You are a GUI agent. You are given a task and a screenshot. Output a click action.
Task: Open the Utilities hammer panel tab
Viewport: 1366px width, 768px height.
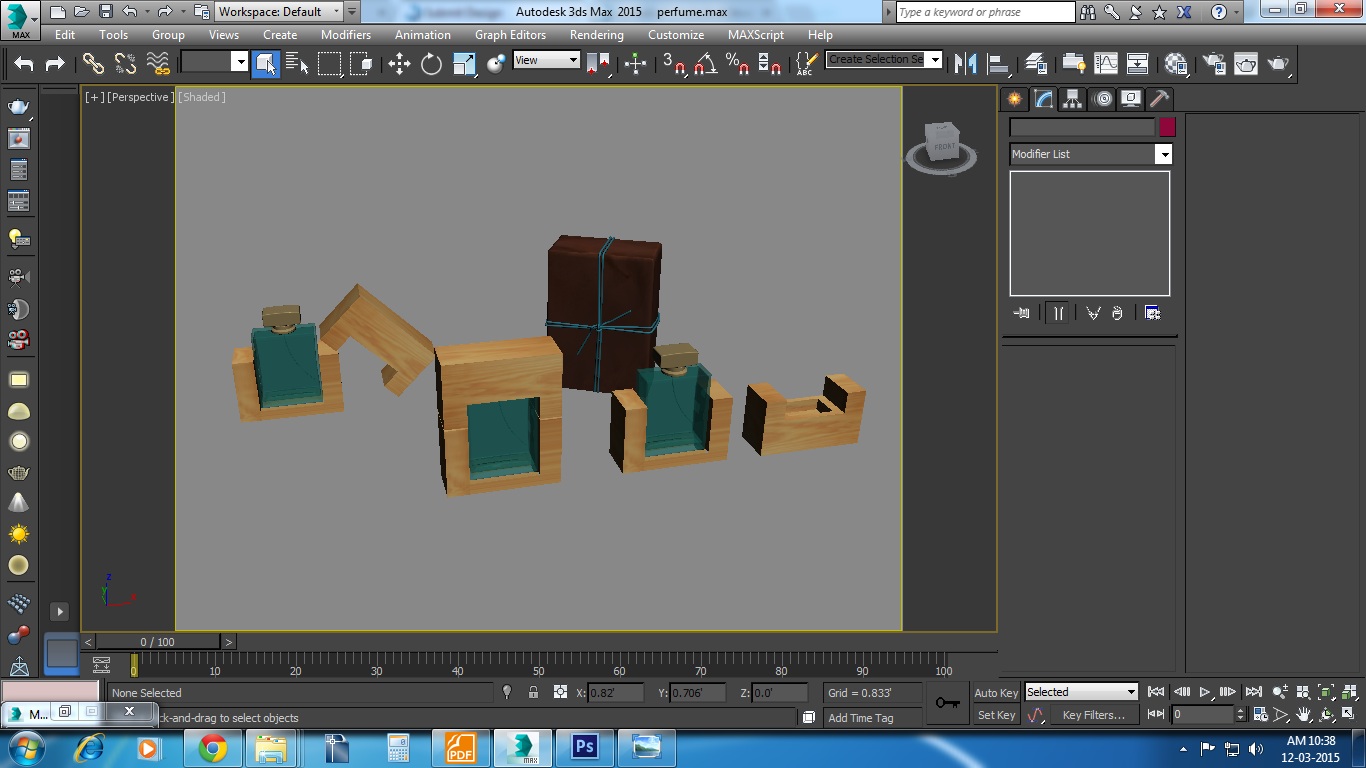click(x=1159, y=99)
